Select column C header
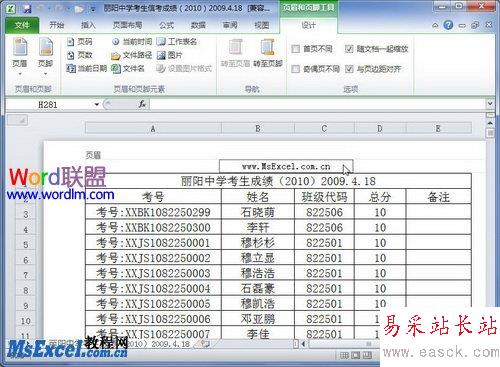500x367 pixels. pyautogui.click(x=324, y=129)
